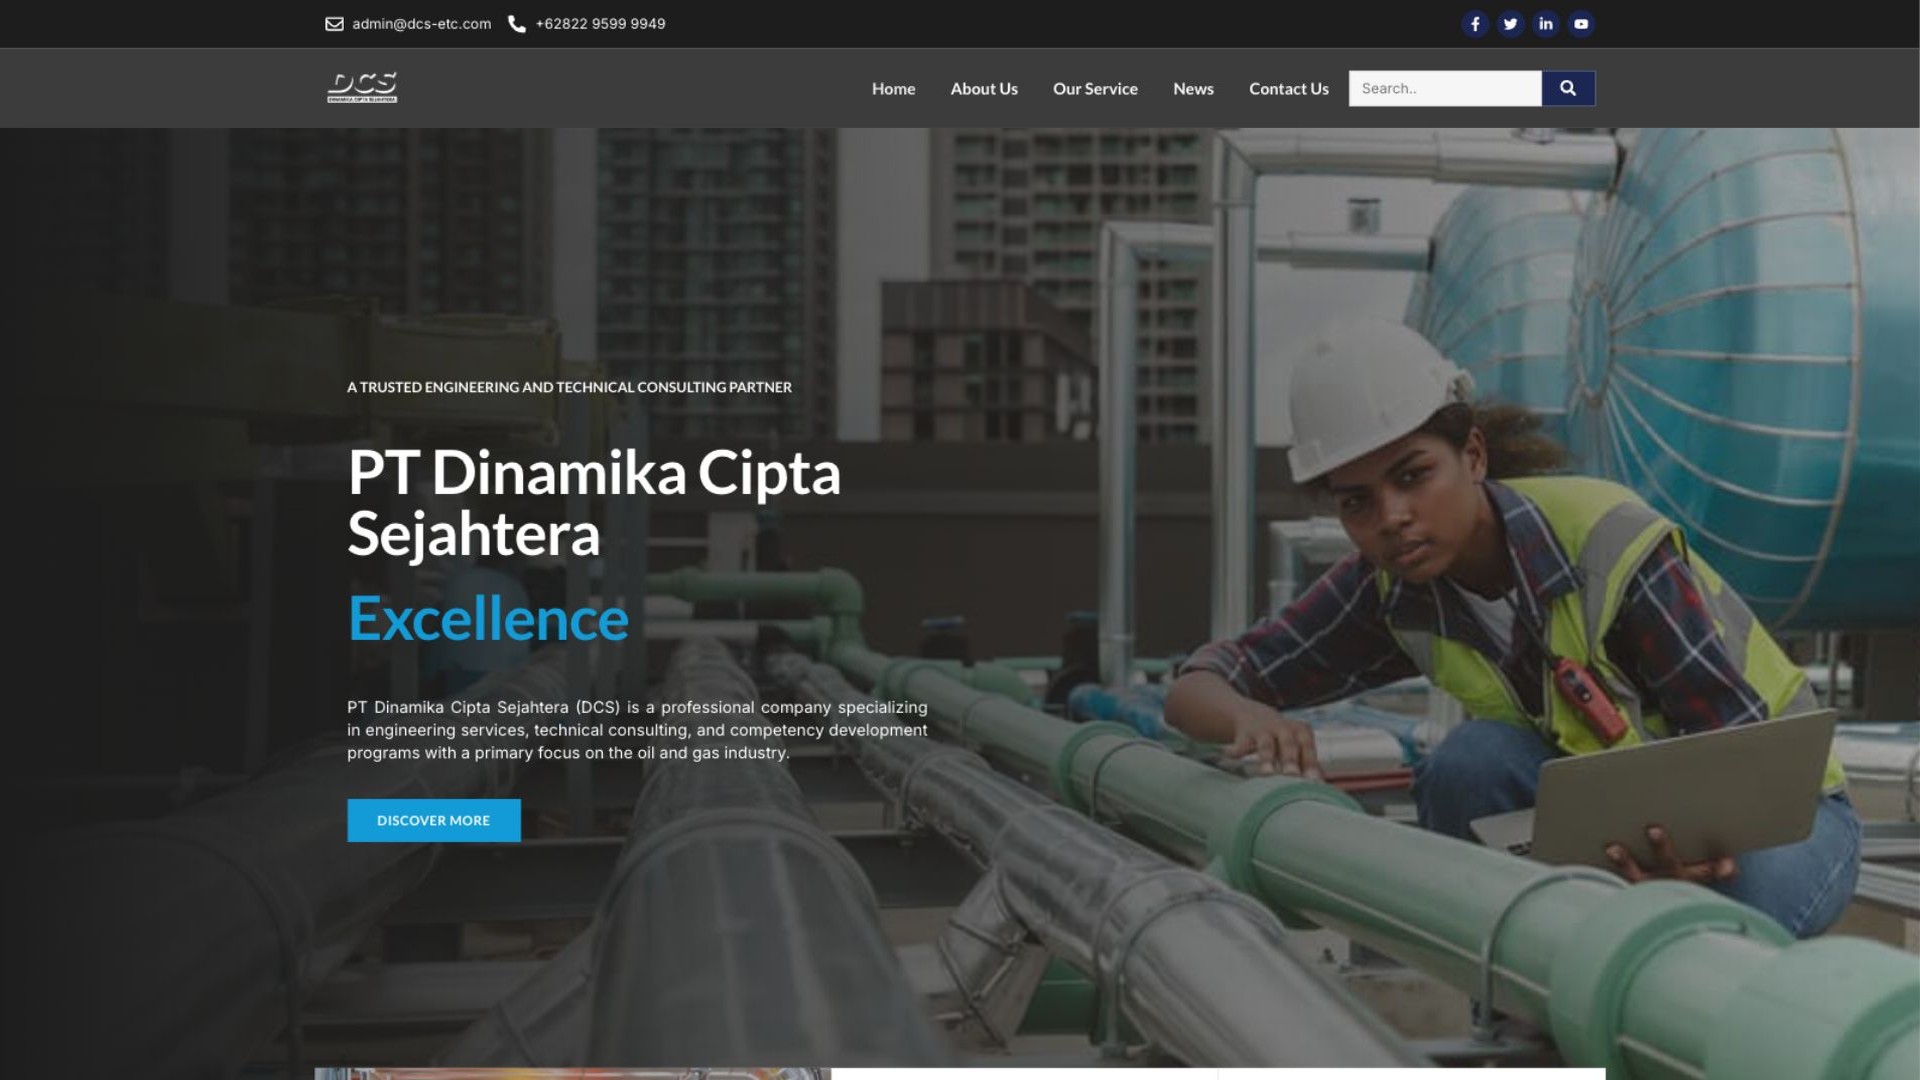Click the phone handset icon

pos(517,24)
